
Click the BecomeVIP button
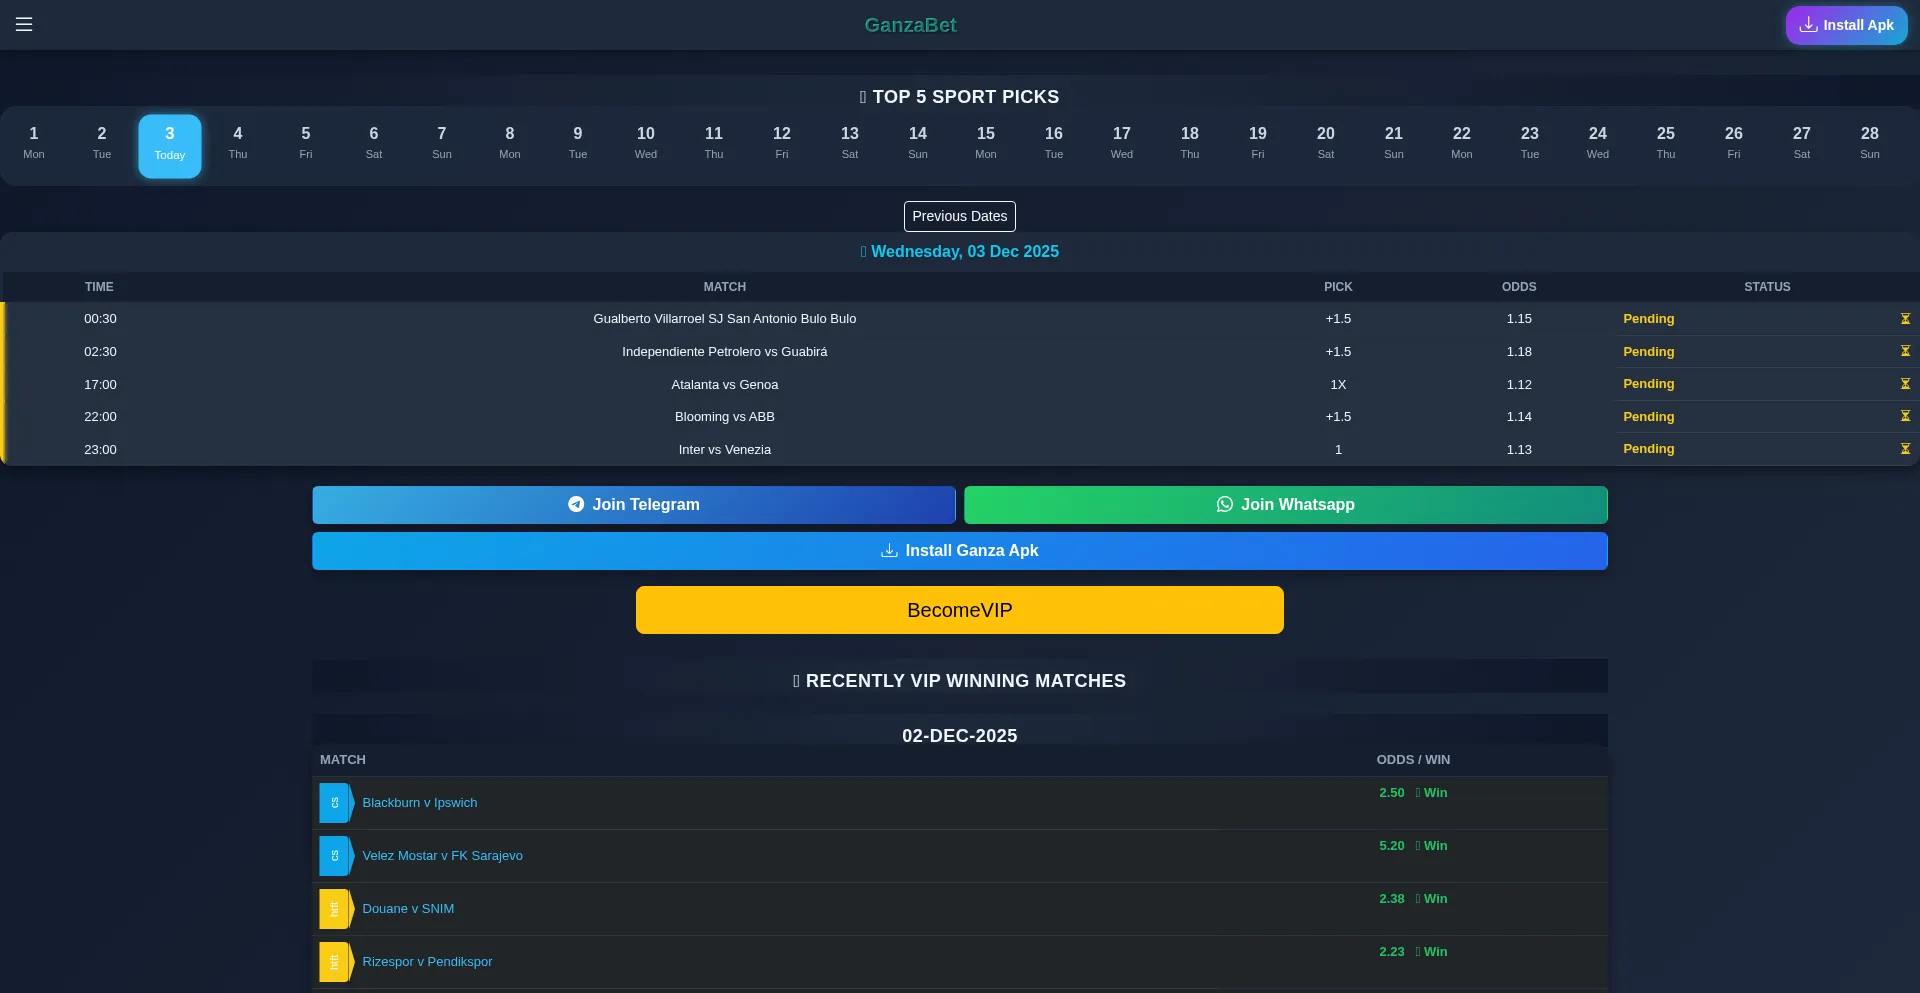pos(960,610)
